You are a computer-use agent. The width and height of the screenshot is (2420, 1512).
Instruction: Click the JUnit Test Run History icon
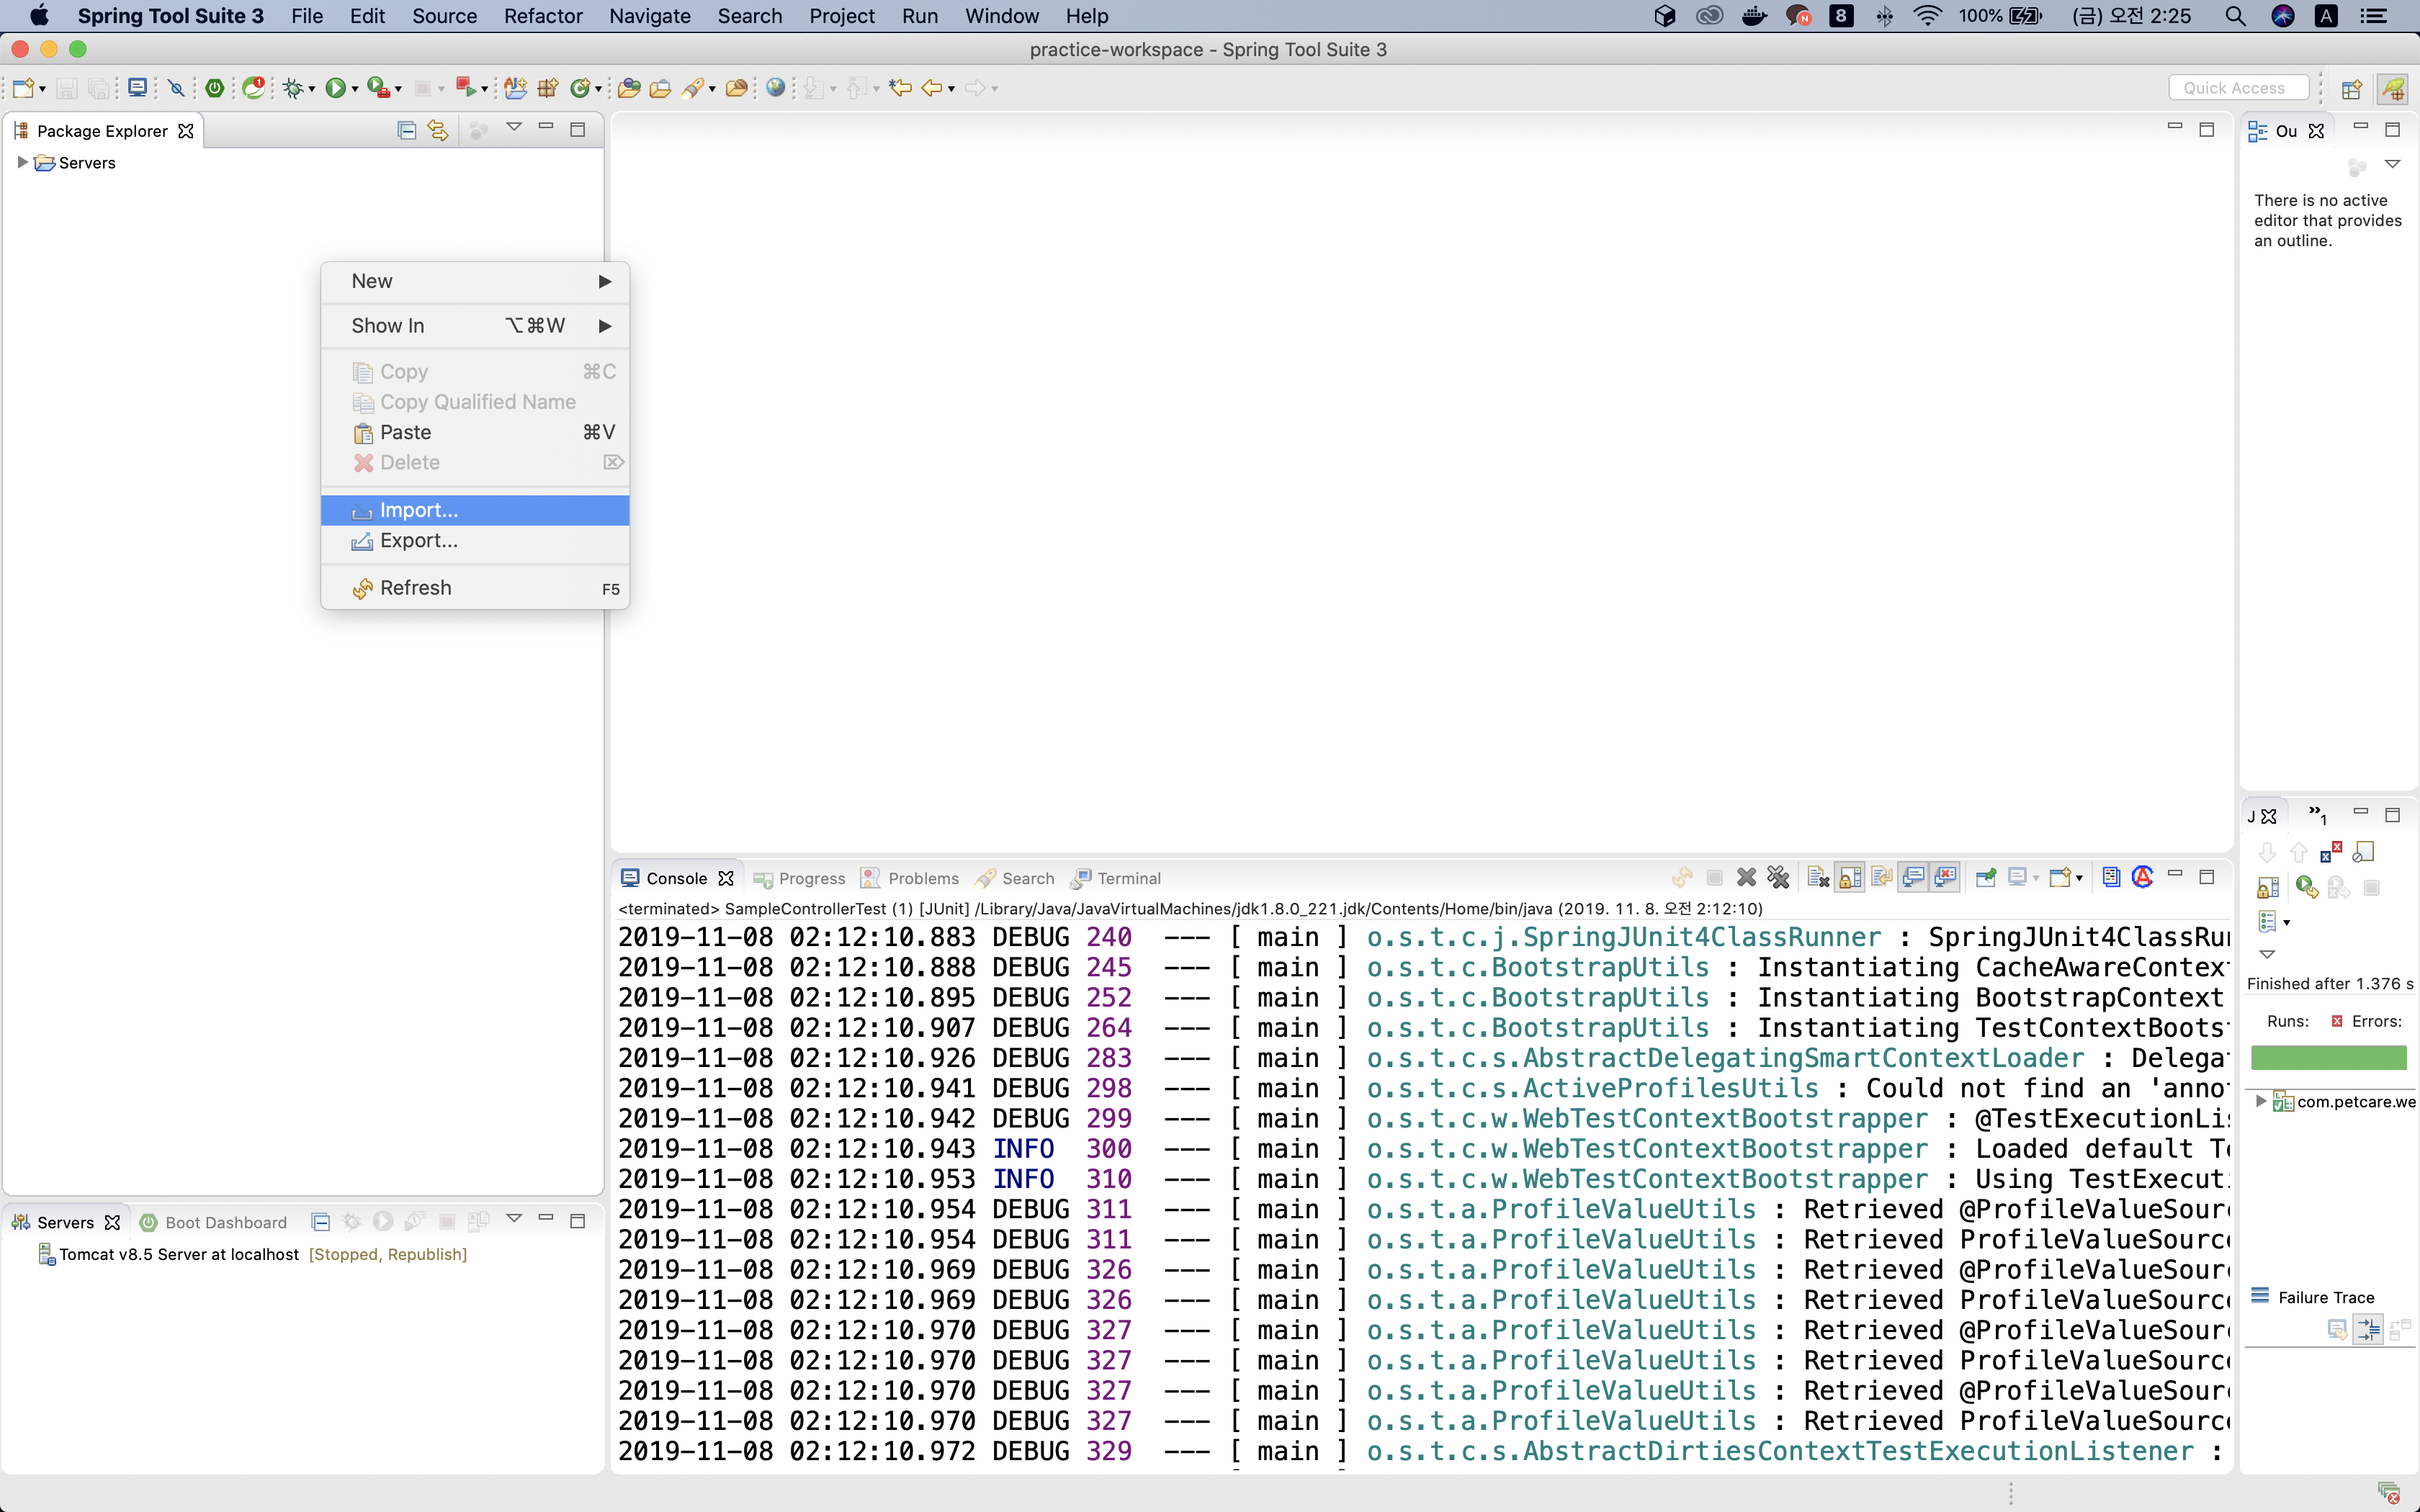click(2267, 921)
